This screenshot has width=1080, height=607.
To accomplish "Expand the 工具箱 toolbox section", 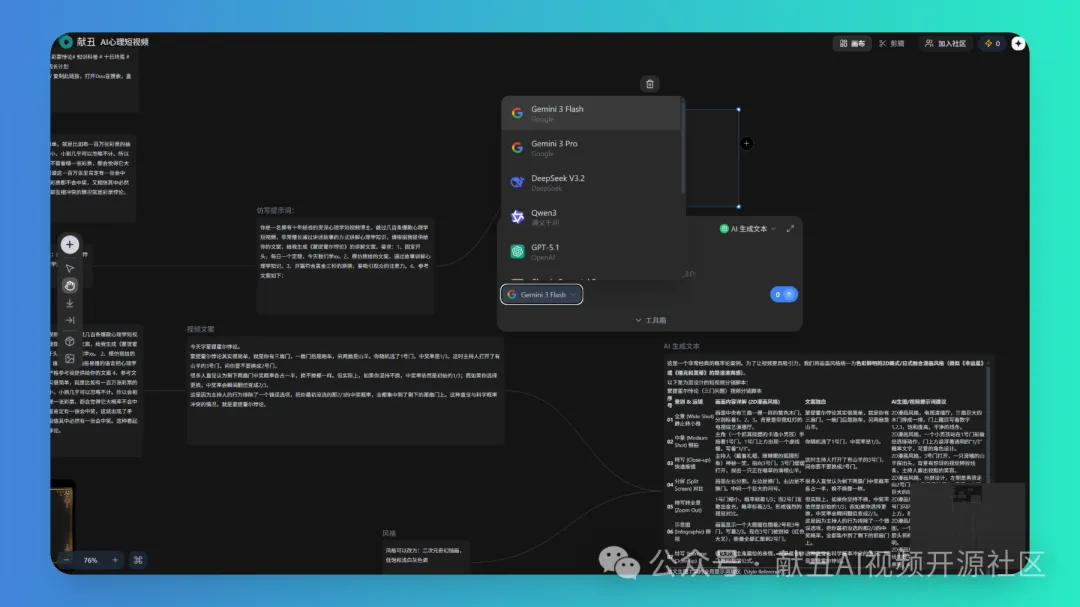I will 650,320.
